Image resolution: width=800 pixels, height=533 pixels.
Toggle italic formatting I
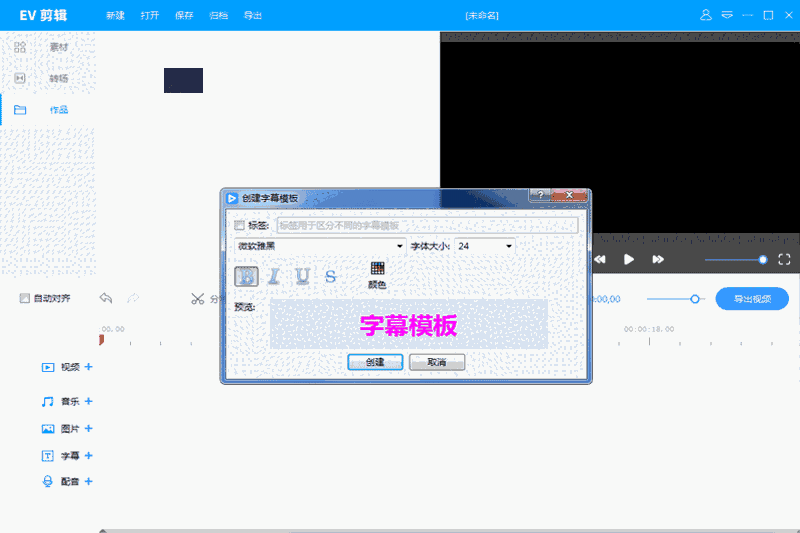tap(274, 276)
